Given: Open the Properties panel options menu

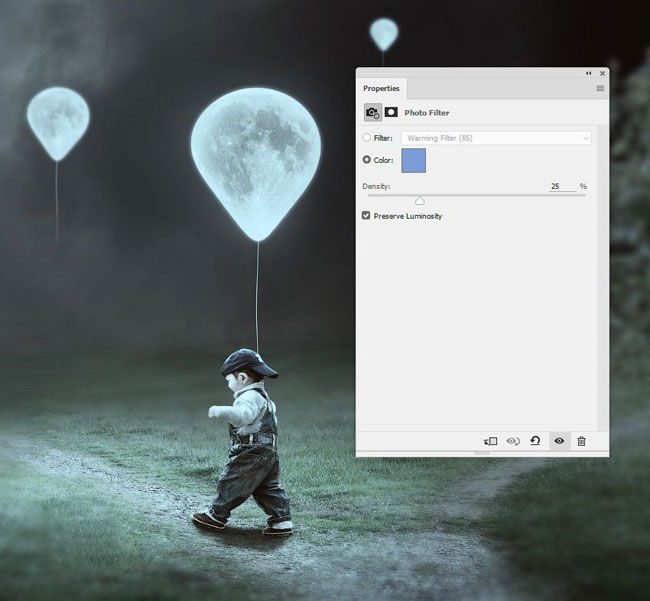Looking at the screenshot, I should click(600, 88).
